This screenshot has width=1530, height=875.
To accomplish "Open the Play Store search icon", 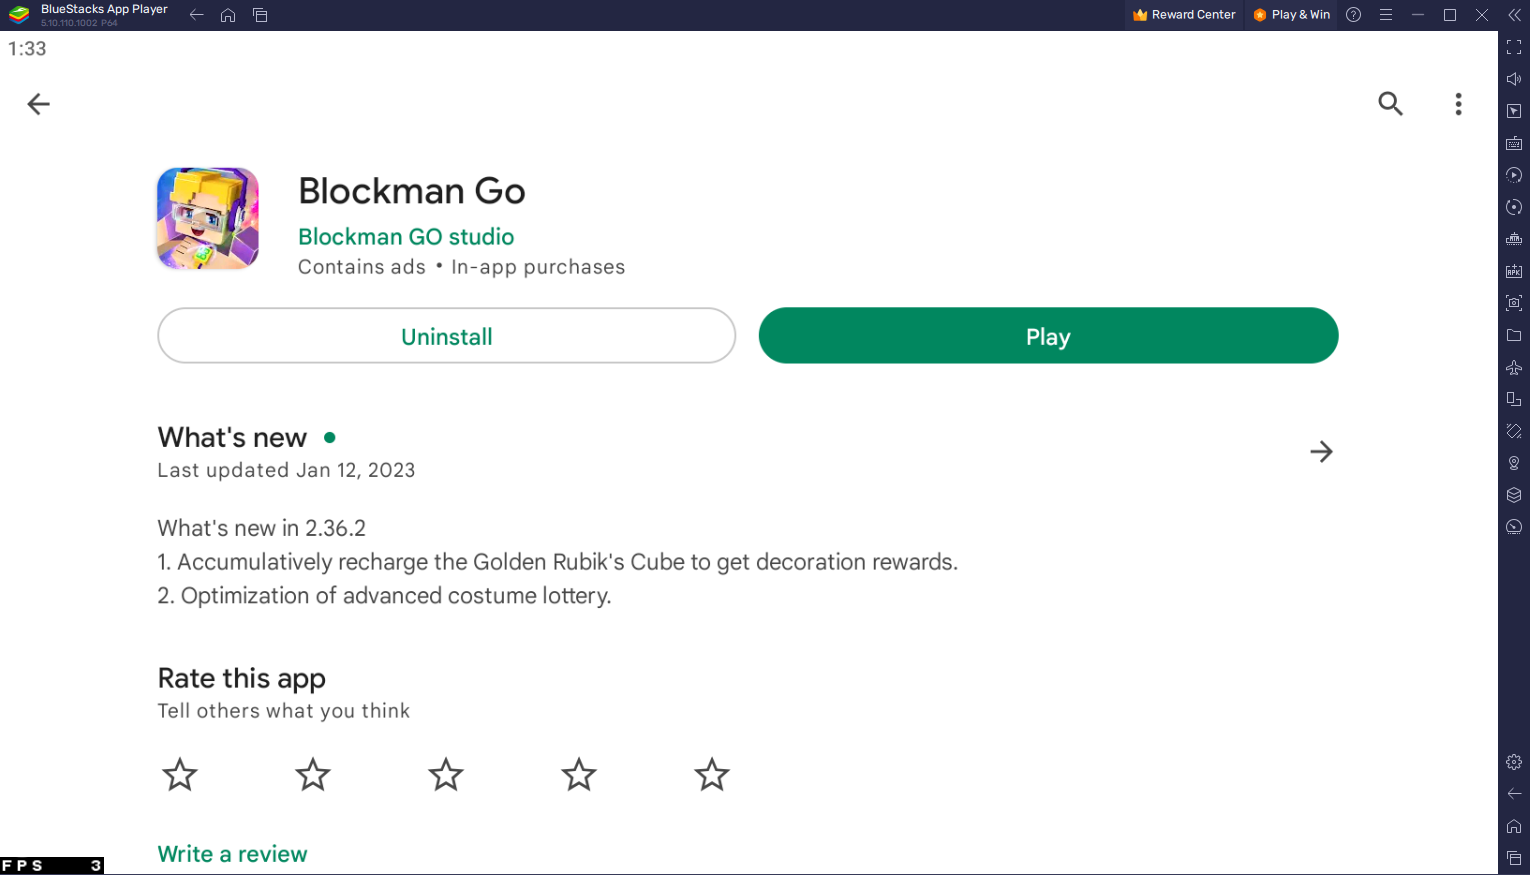I will click(1390, 104).
